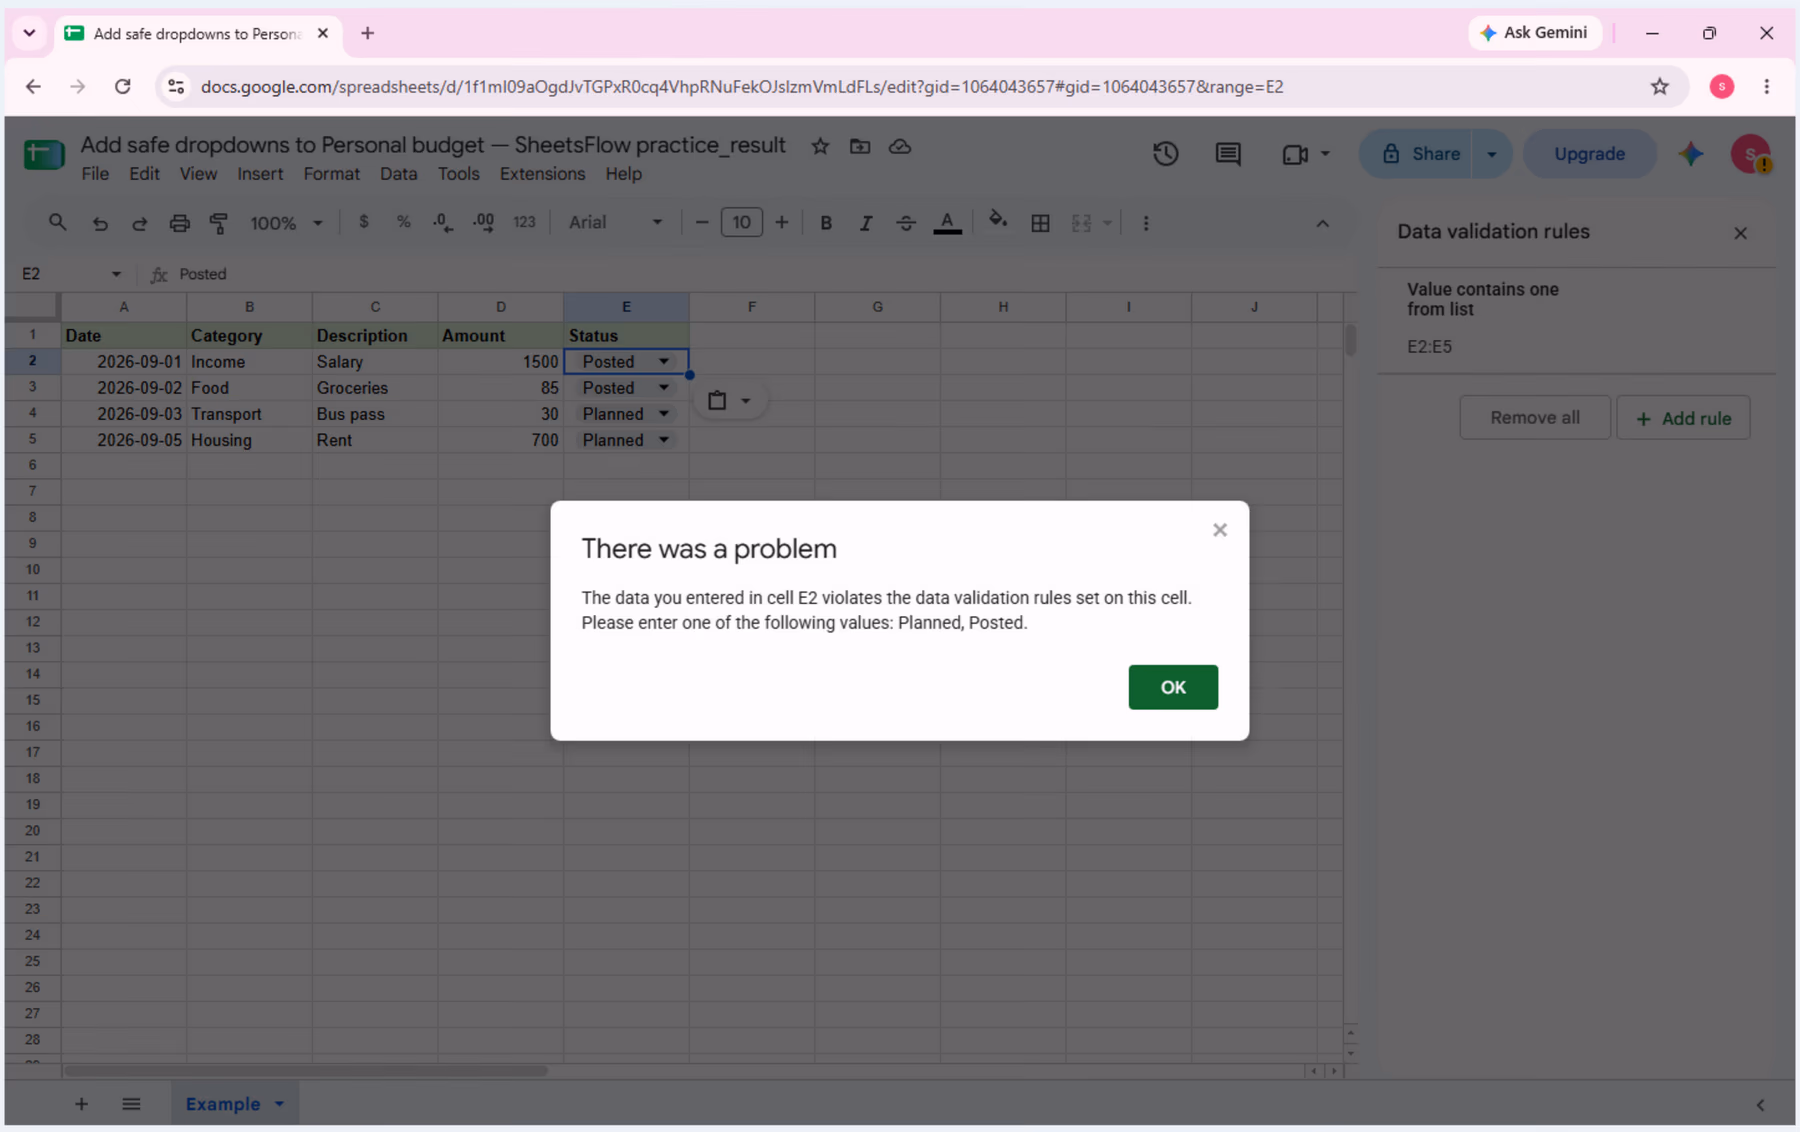The image size is (1800, 1132).
Task: Click the move to folder icon
Action: click(860, 146)
